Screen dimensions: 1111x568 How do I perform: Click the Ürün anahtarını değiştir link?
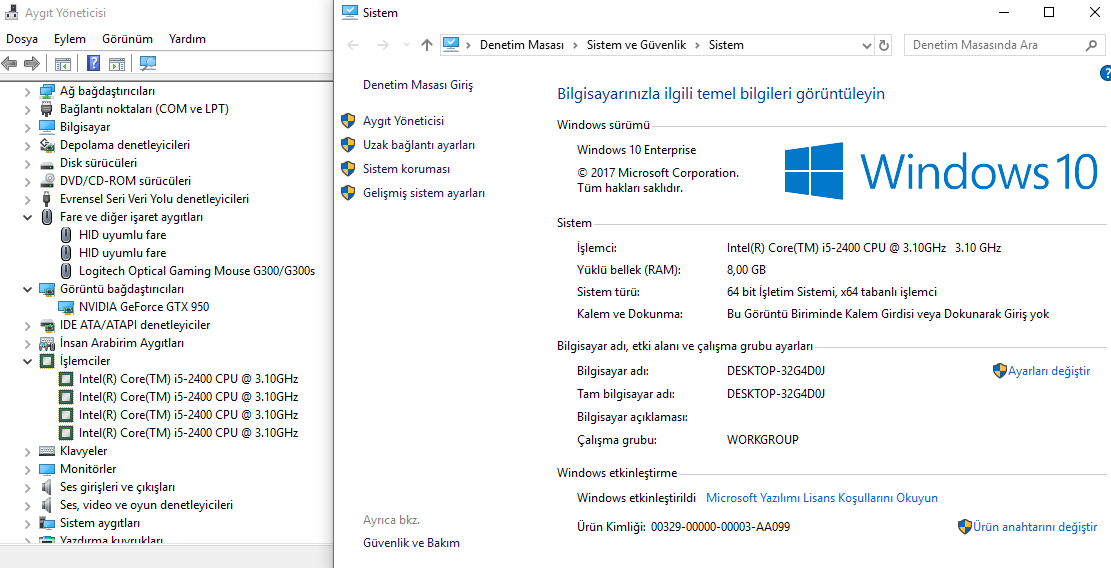pos(1035,527)
